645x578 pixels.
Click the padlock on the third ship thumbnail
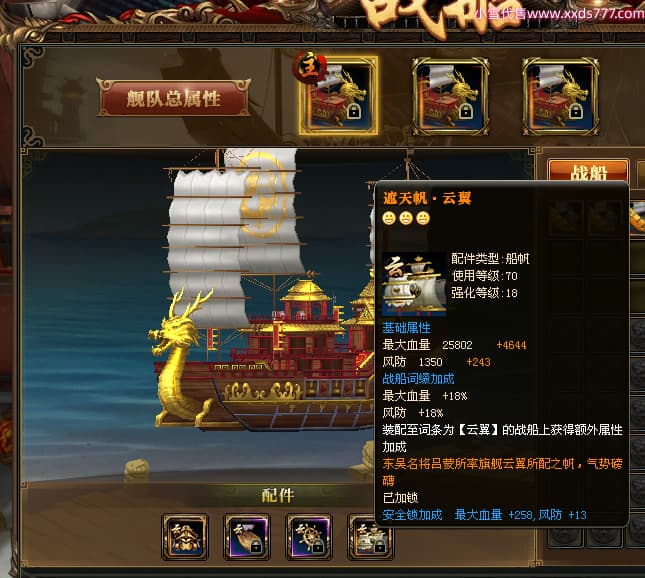(575, 111)
